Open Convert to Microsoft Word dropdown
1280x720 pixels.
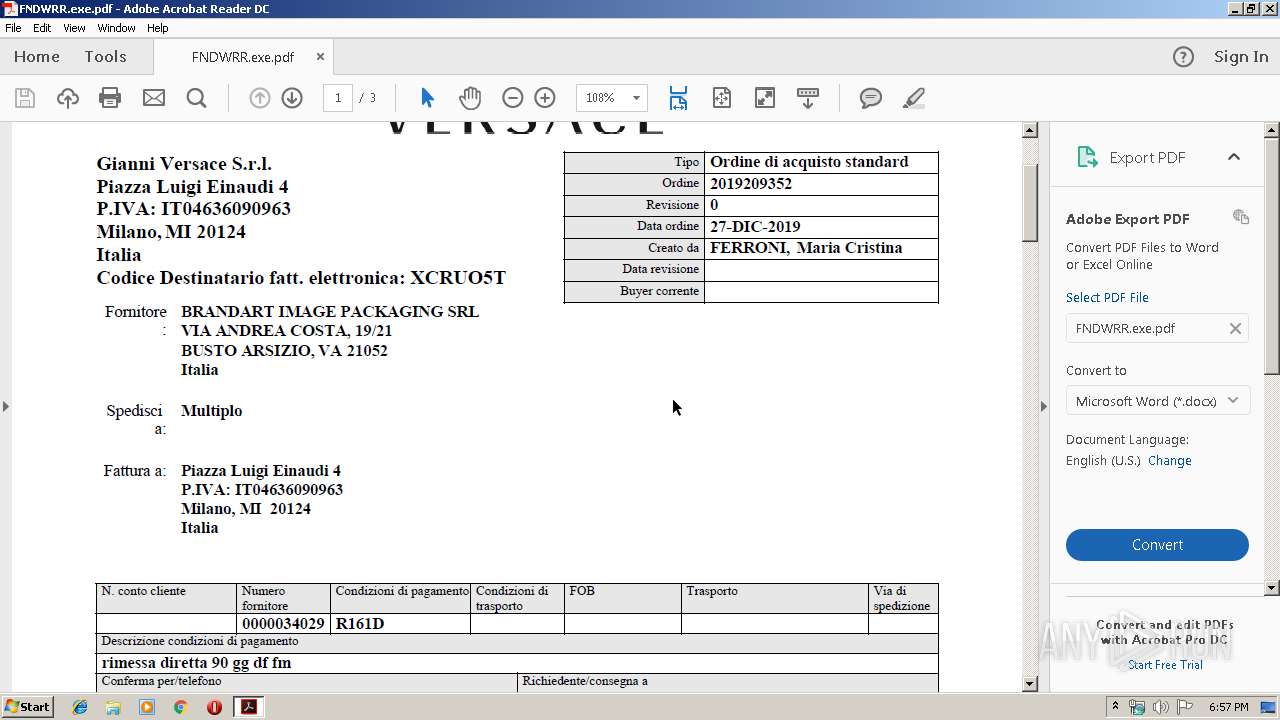1157,401
